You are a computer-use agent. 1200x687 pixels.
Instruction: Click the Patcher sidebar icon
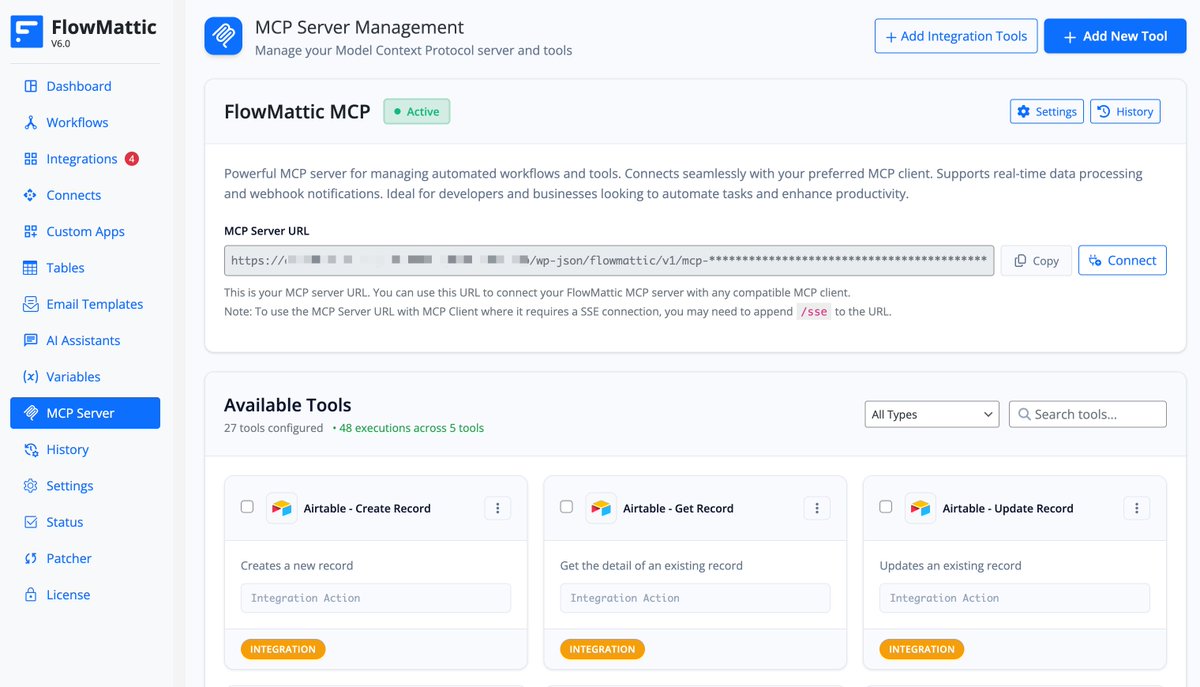tap(30, 558)
